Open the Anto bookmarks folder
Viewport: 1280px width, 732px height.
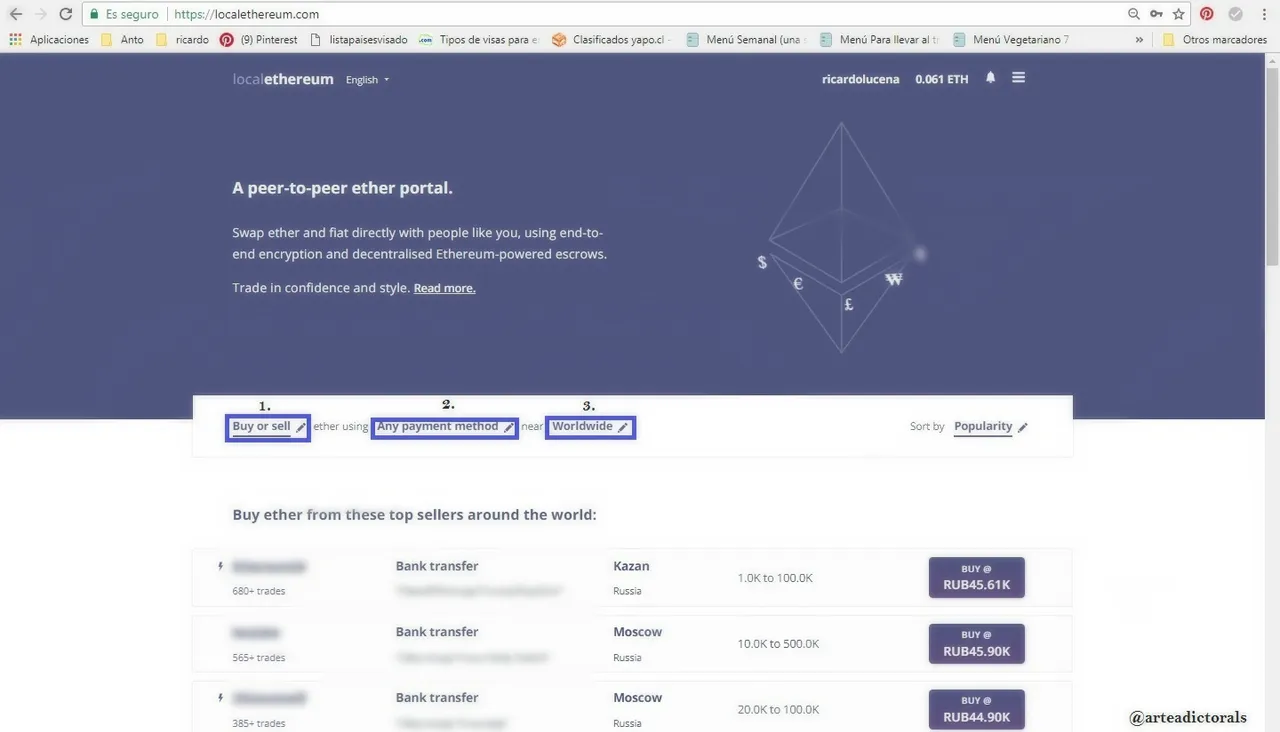pyautogui.click(x=122, y=40)
